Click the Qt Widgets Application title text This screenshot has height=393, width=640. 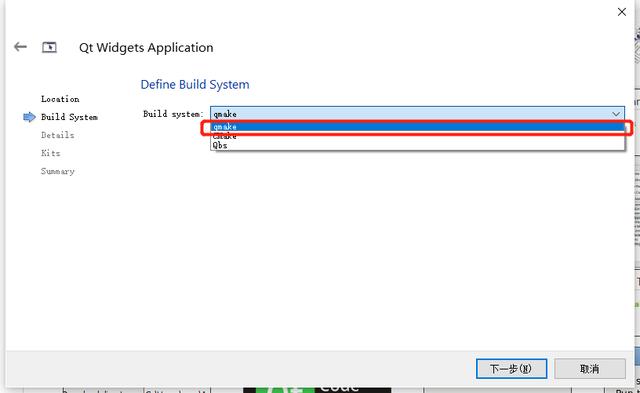click(x=146, y=48)
